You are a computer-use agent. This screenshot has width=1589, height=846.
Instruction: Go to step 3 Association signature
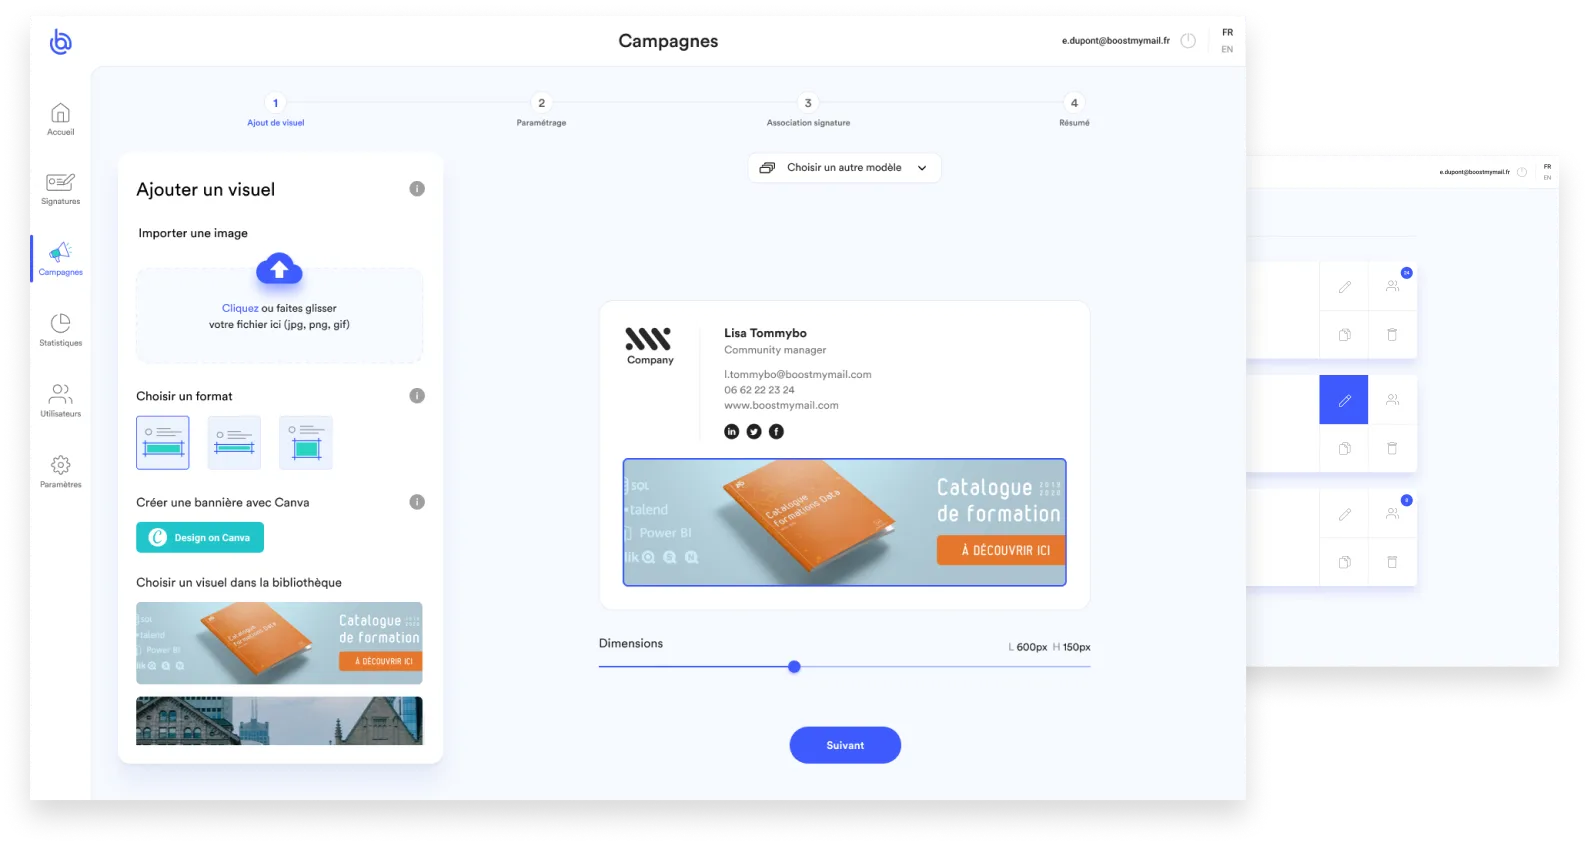coord(808,110)
